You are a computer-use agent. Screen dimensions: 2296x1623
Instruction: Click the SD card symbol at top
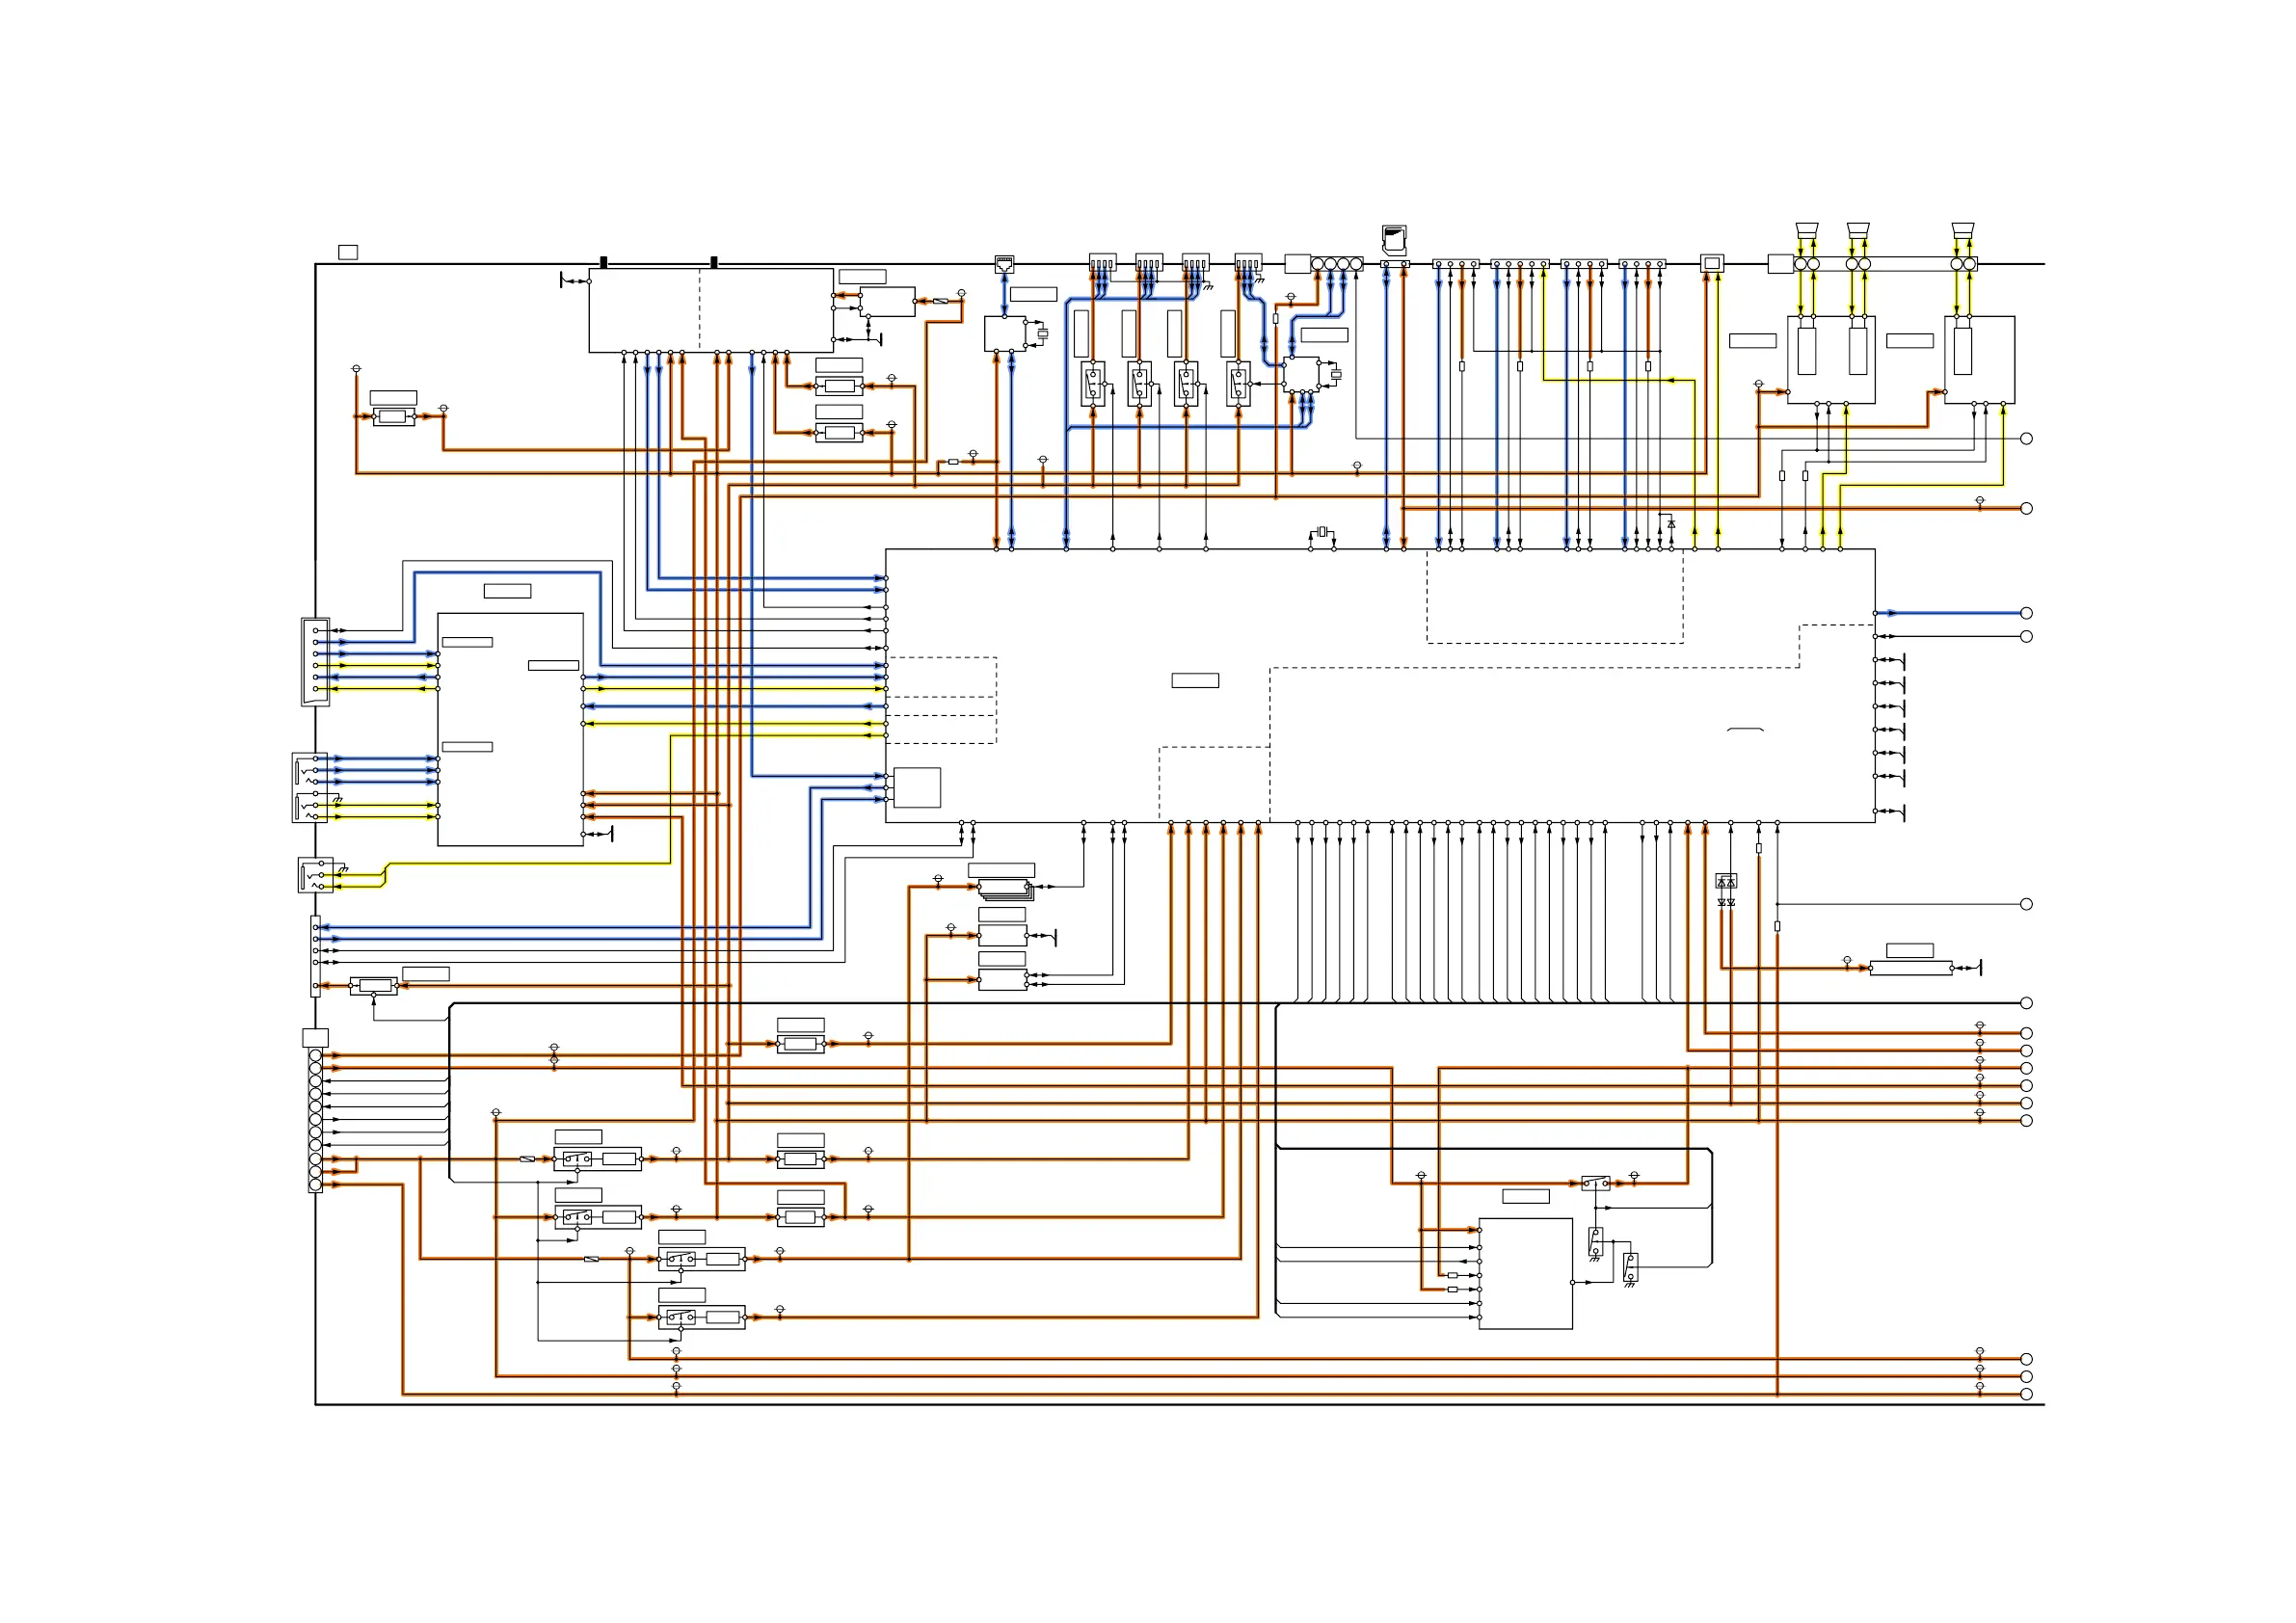click(1393, 240)
